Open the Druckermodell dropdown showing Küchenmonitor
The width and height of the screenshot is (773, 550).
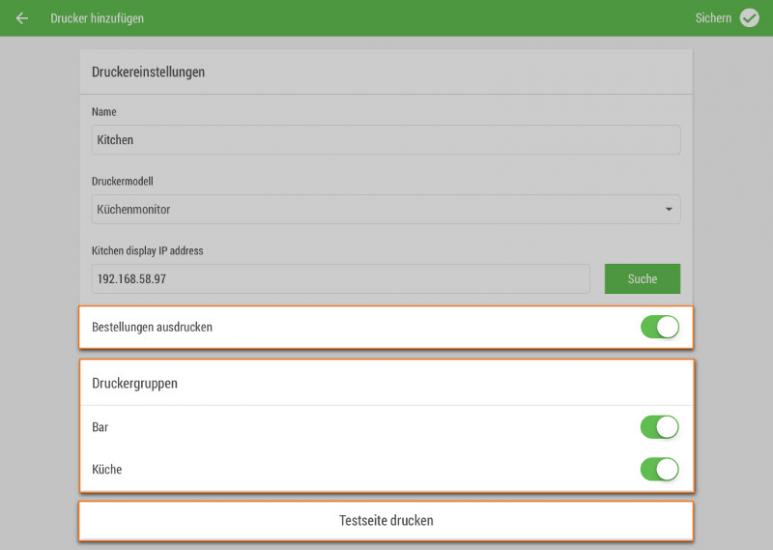pyautogui.click(x=386, y=209)
